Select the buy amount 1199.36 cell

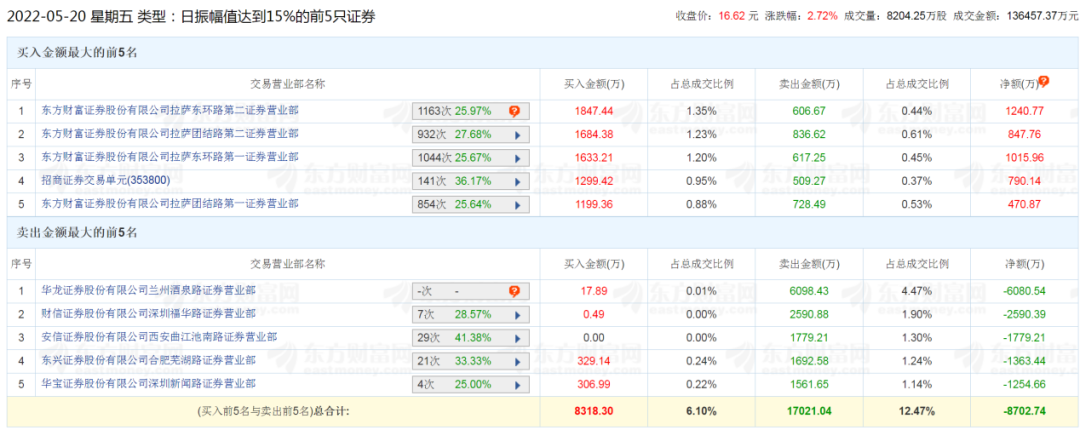(x=593, y=205)
